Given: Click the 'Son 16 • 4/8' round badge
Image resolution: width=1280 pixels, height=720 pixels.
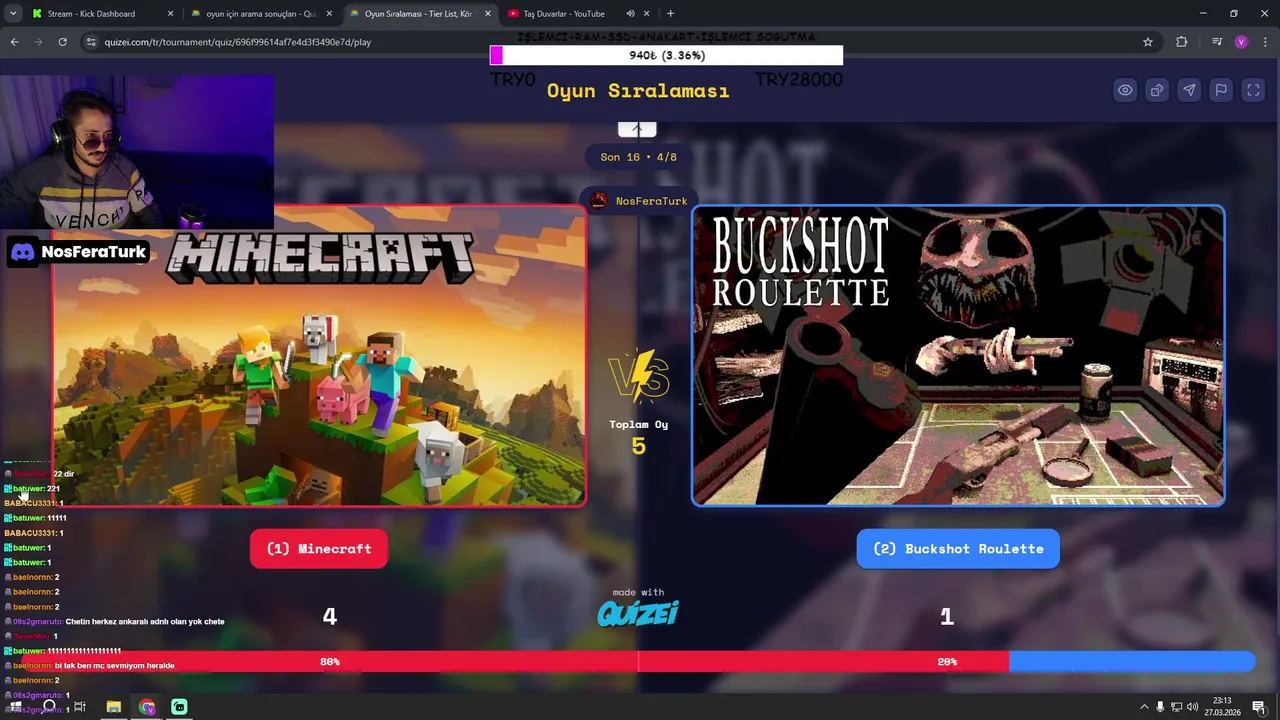Looking at the screenshot, I should (x=638, y=157).
